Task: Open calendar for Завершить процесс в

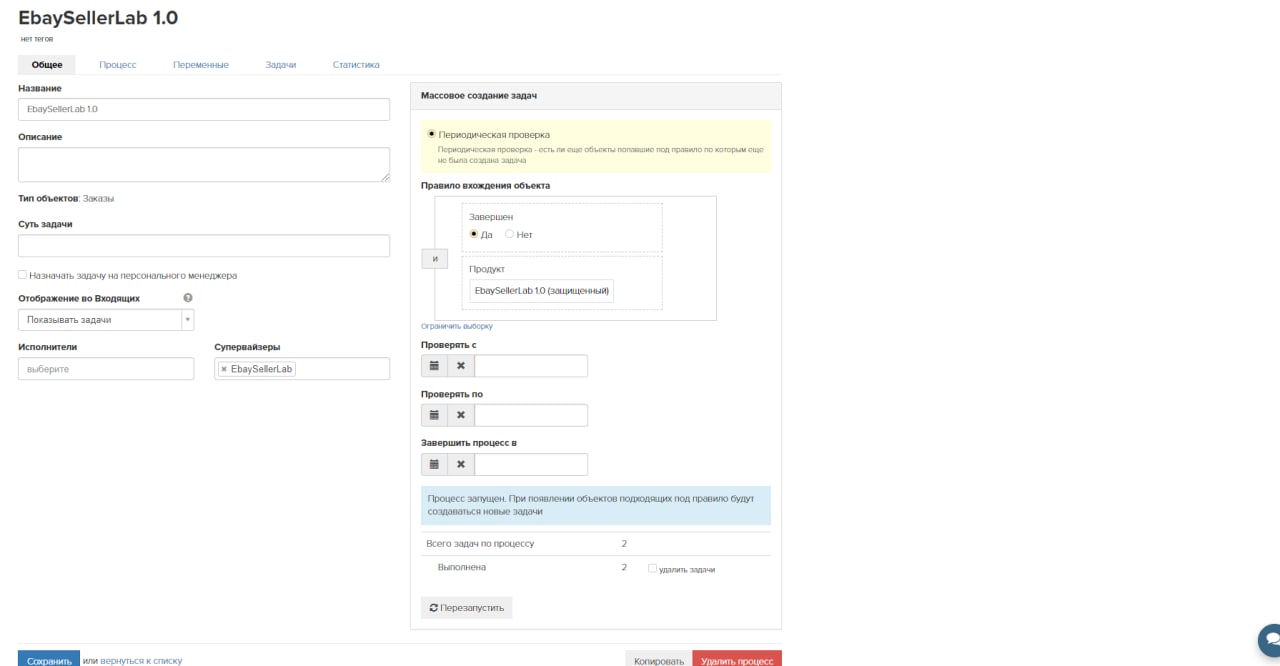Action: click(x=434, y=464)
